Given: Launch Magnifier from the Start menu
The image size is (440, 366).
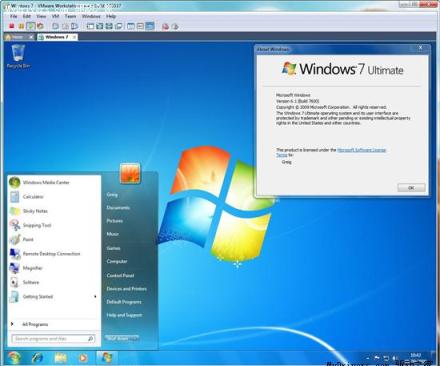Looking at the screenshot, I should tap(54, 268).
